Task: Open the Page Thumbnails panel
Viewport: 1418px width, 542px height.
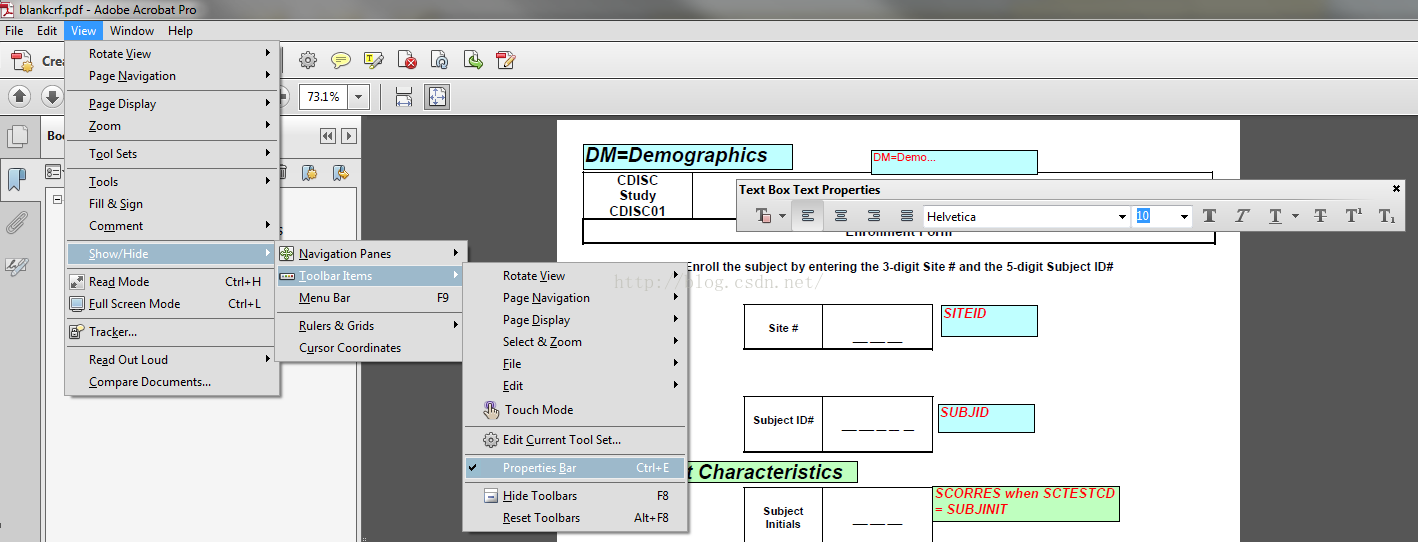Action: point(17,137)
